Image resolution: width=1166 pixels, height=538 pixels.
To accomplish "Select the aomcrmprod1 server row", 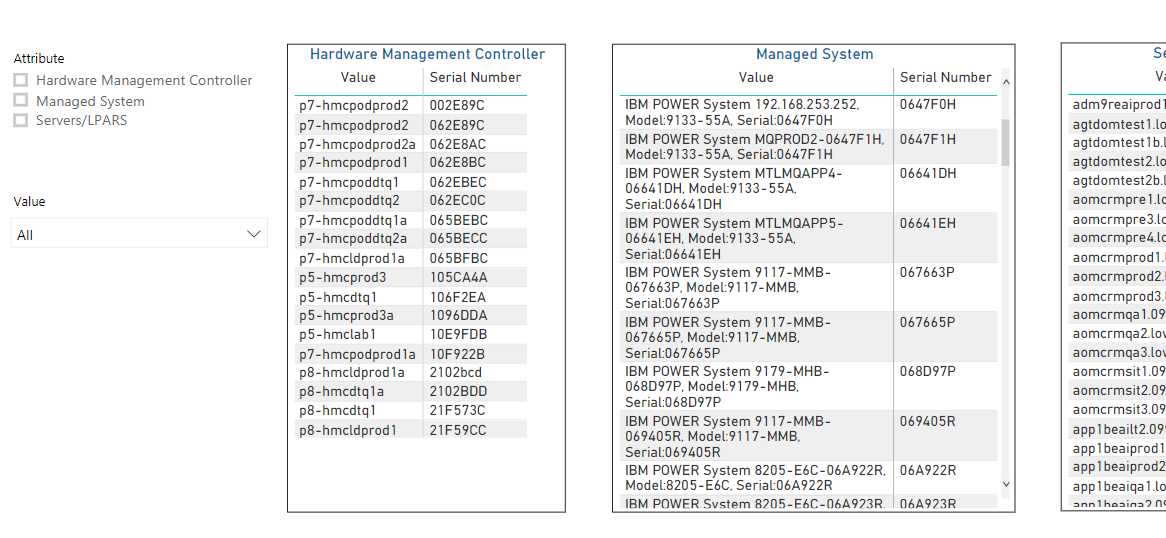I will pyautogui.click(x=1117, y=257).
